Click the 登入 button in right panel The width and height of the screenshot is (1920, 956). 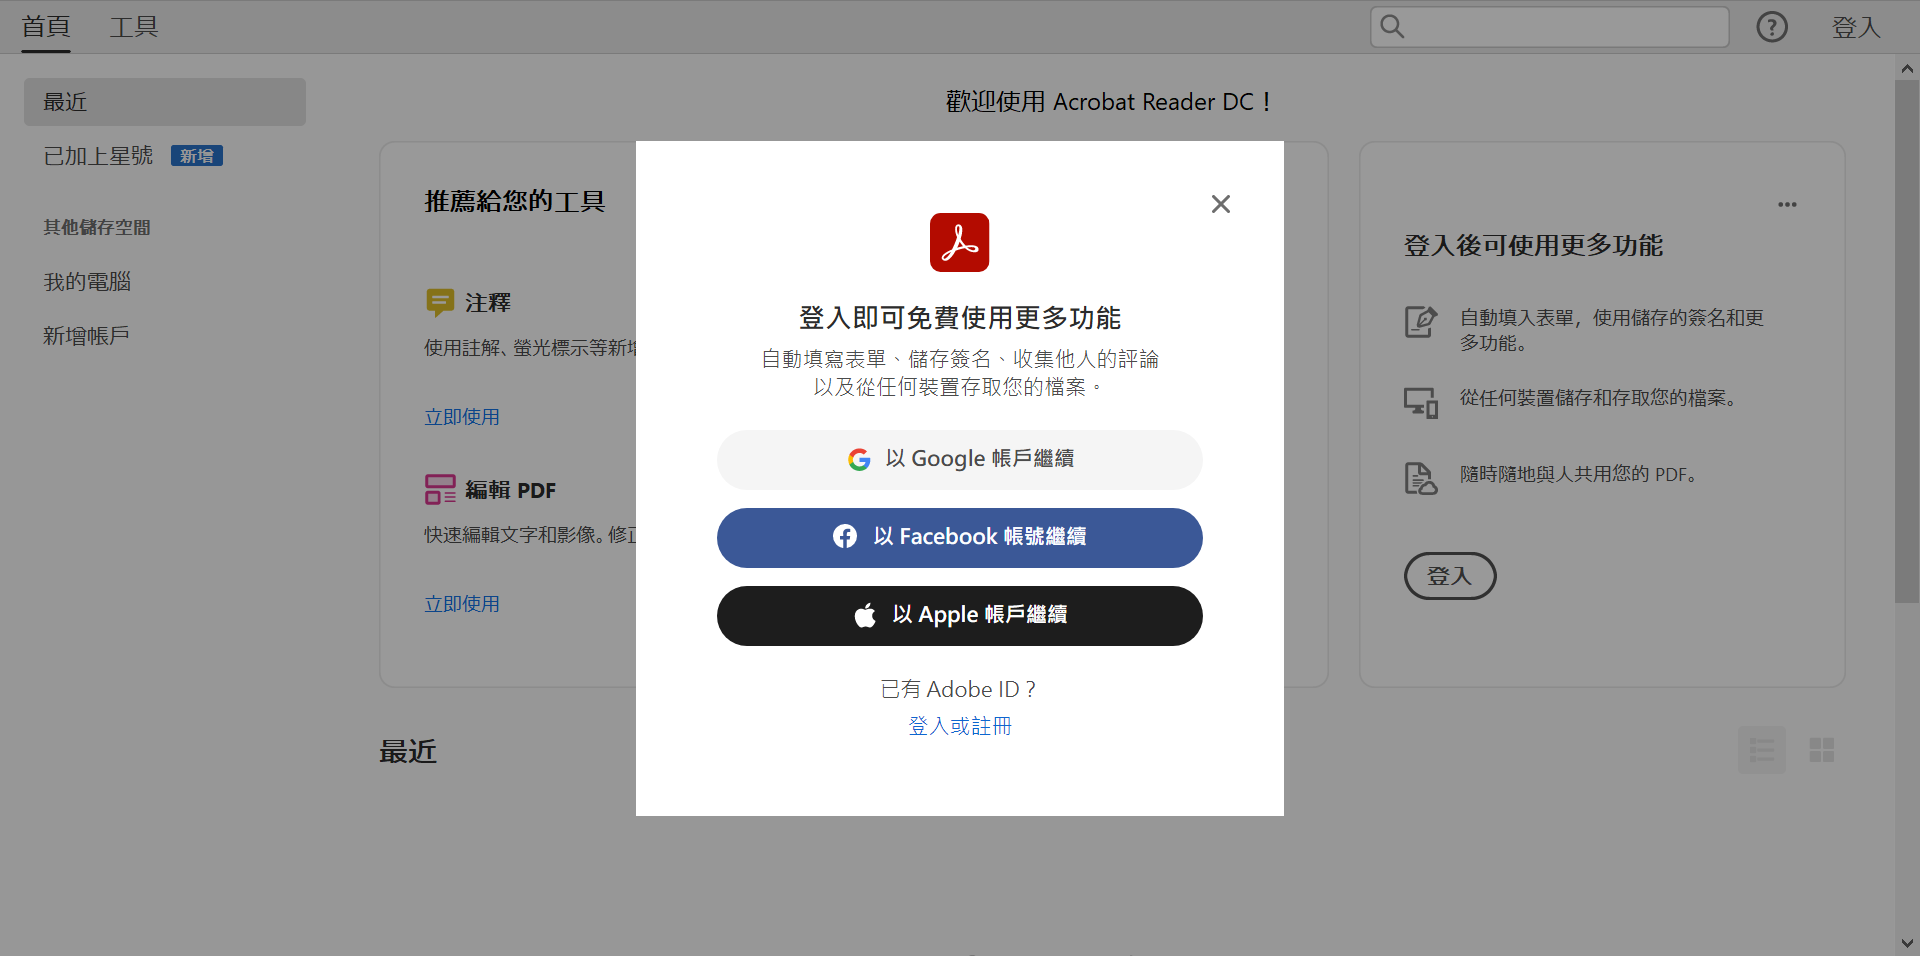(1449, 575)
